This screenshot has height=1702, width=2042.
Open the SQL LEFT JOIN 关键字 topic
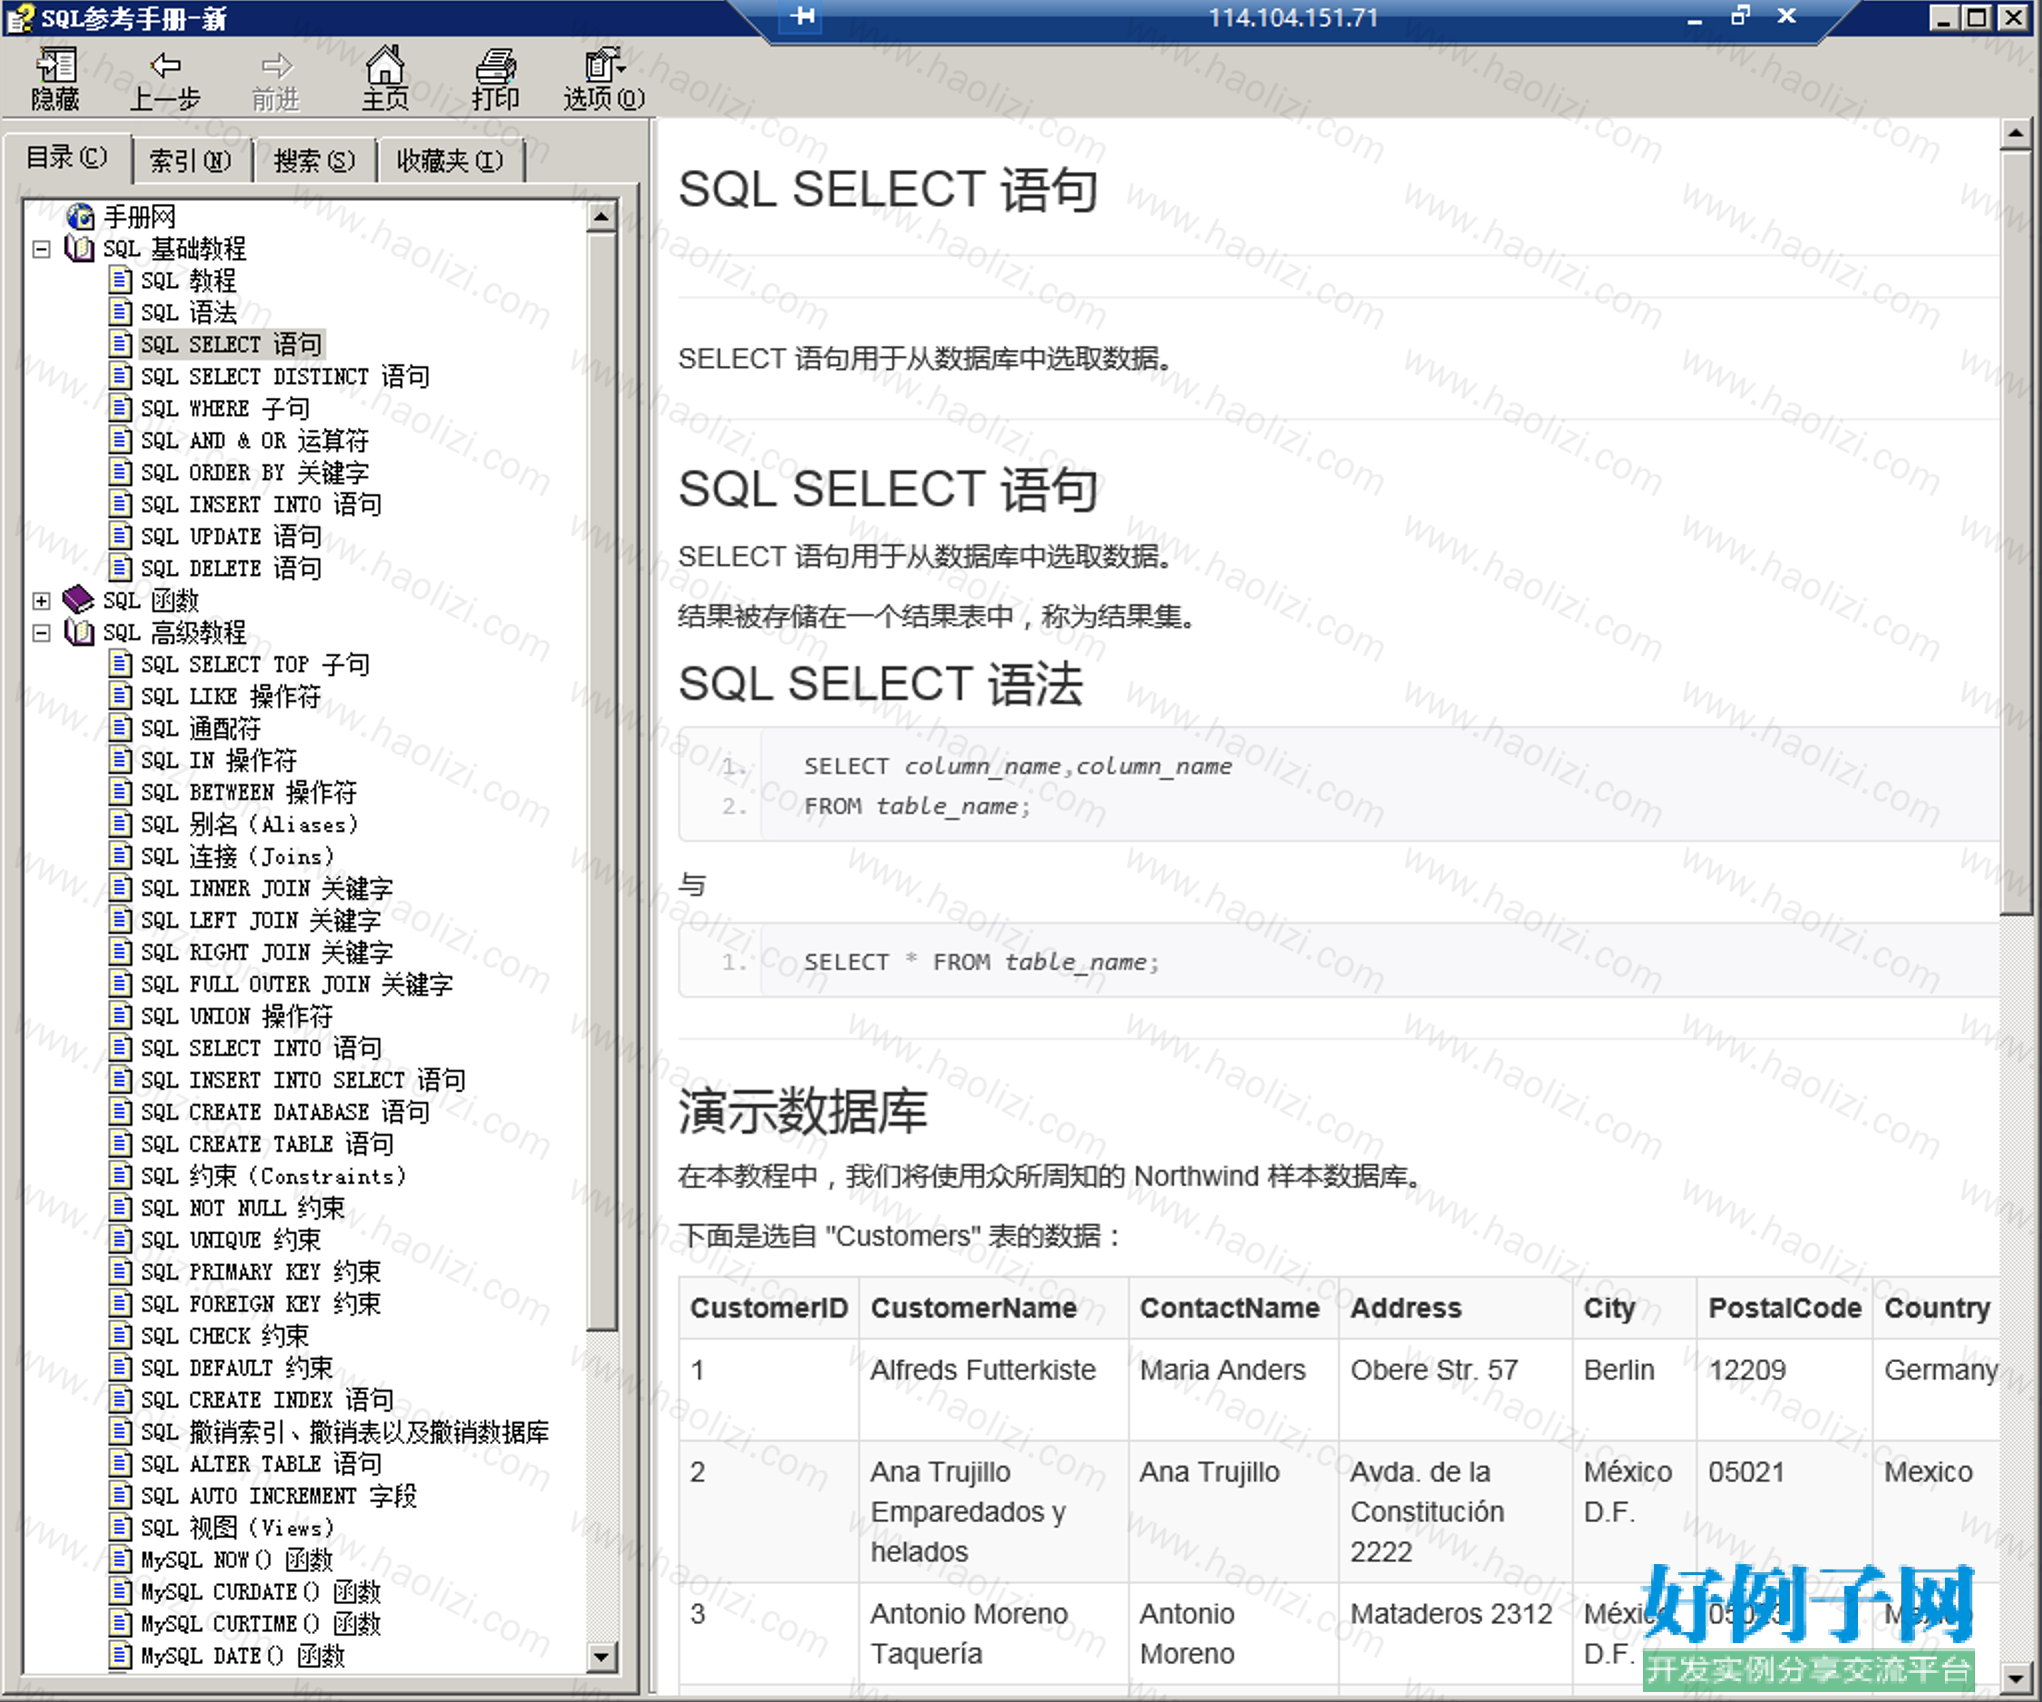261,921
